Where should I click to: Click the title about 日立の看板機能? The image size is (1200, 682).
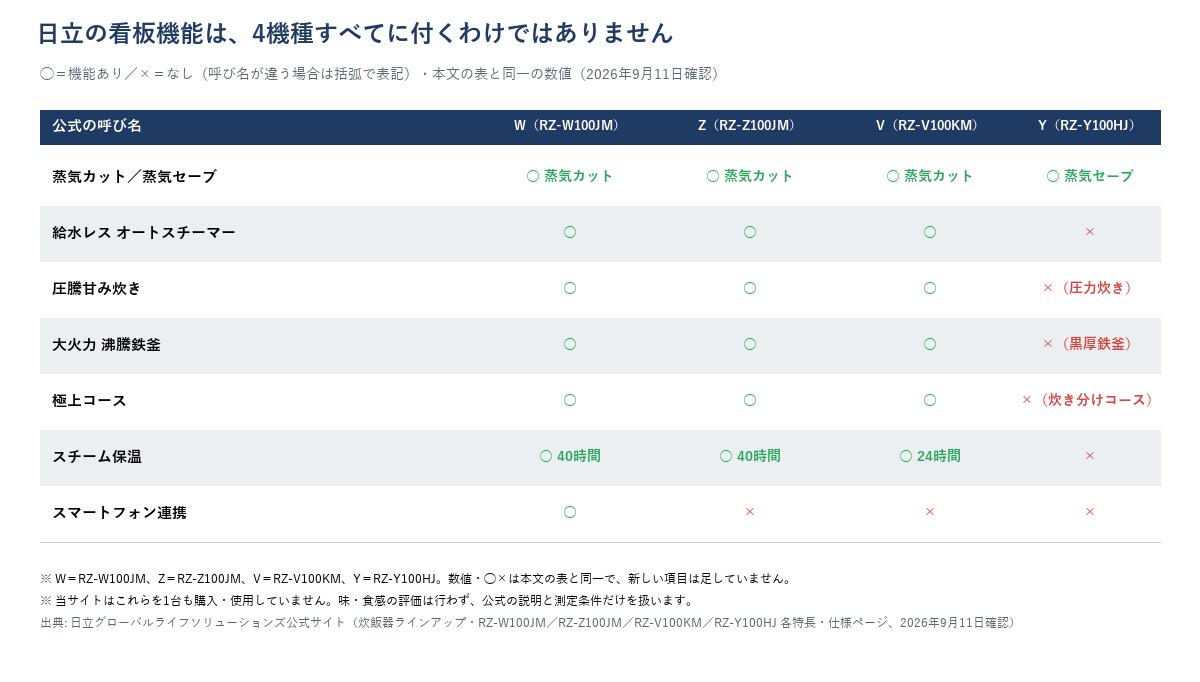click(356, 33)
